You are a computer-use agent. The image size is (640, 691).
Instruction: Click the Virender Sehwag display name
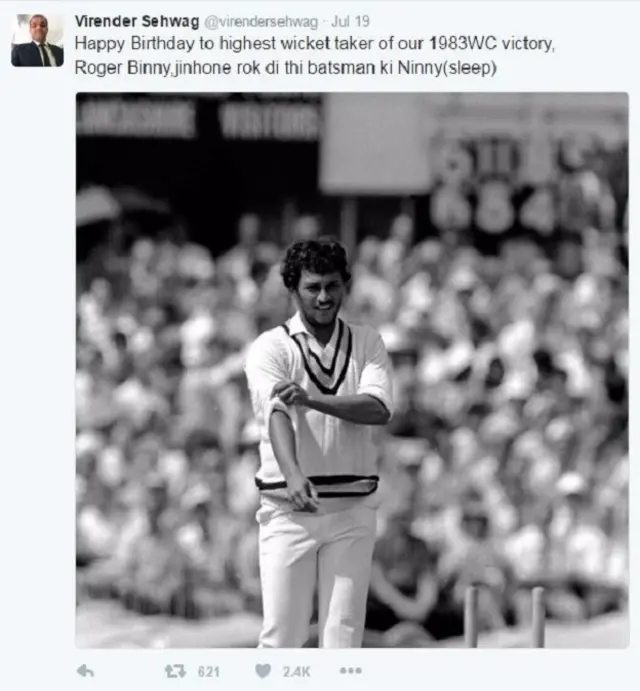[x=137, y=21]
